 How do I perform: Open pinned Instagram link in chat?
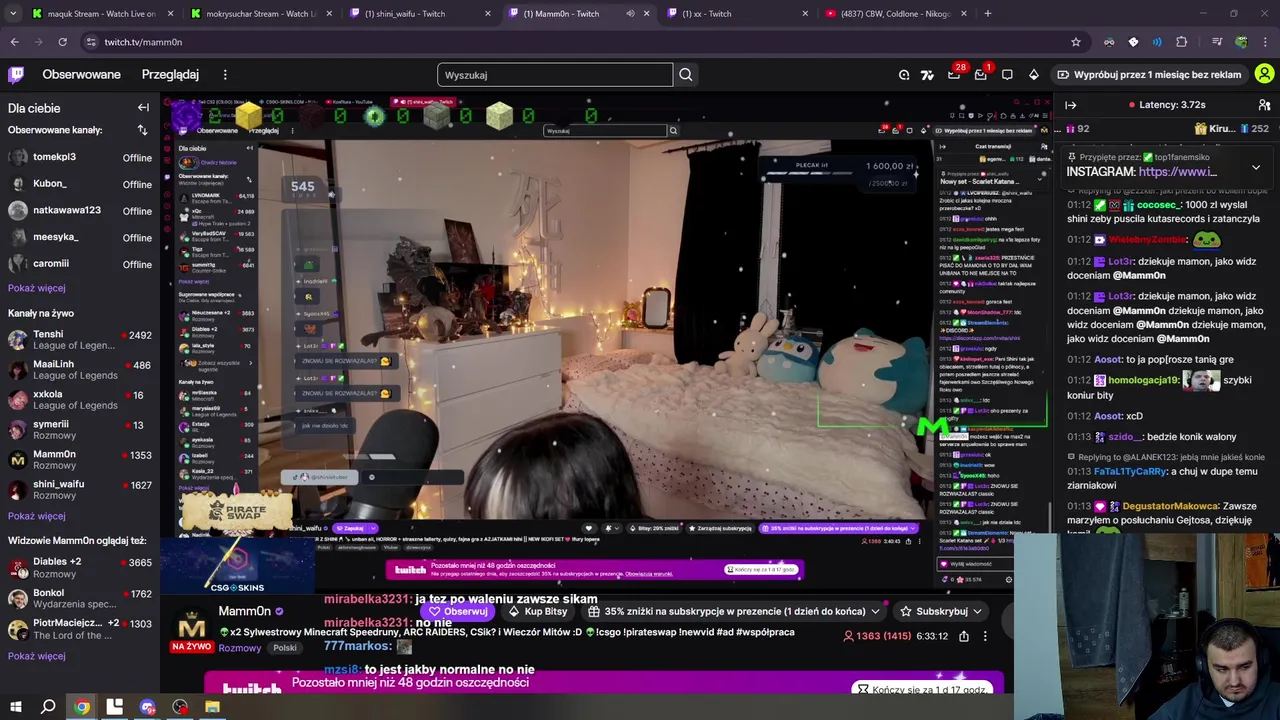1177,172
